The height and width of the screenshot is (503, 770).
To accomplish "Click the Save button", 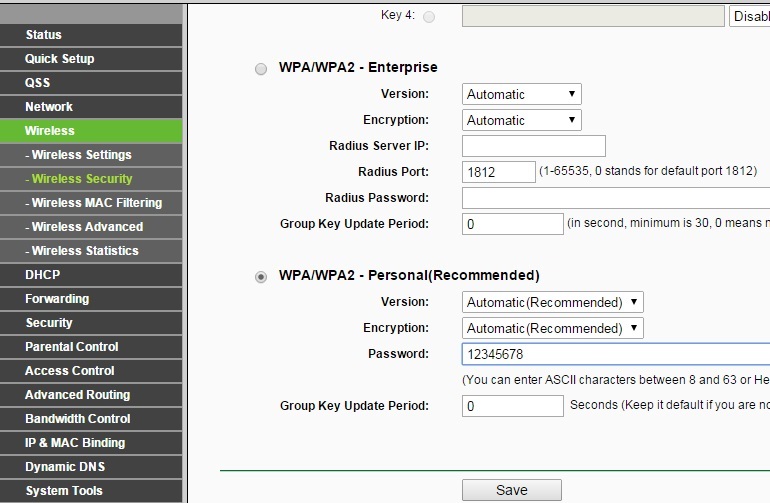I will click(511, 490).
